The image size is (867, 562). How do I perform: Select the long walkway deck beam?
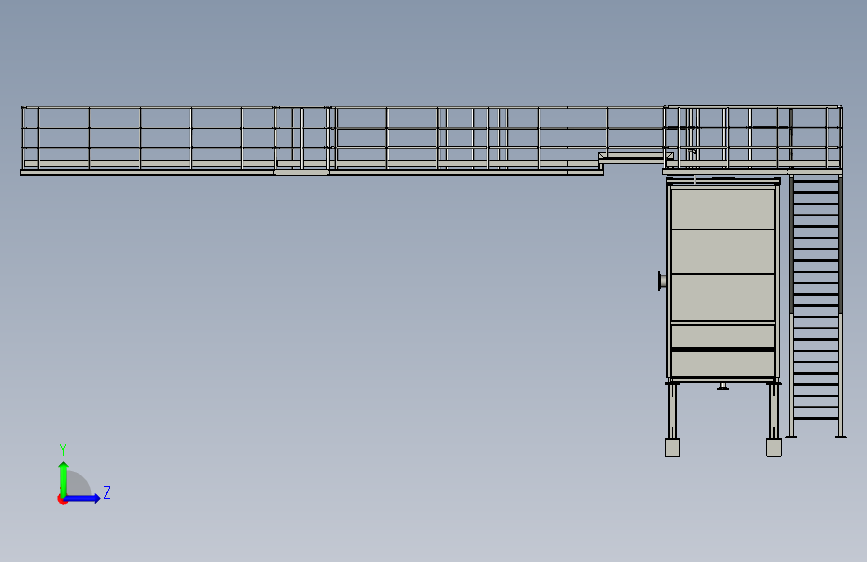click(312, 173)
